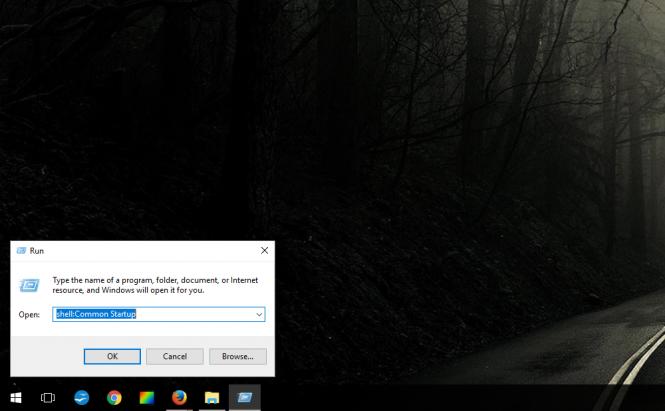Image resolution: width=665 pixels, height=411 pixels.
Task: Click the Run dialog title bar text
Action: pos(37,251)
